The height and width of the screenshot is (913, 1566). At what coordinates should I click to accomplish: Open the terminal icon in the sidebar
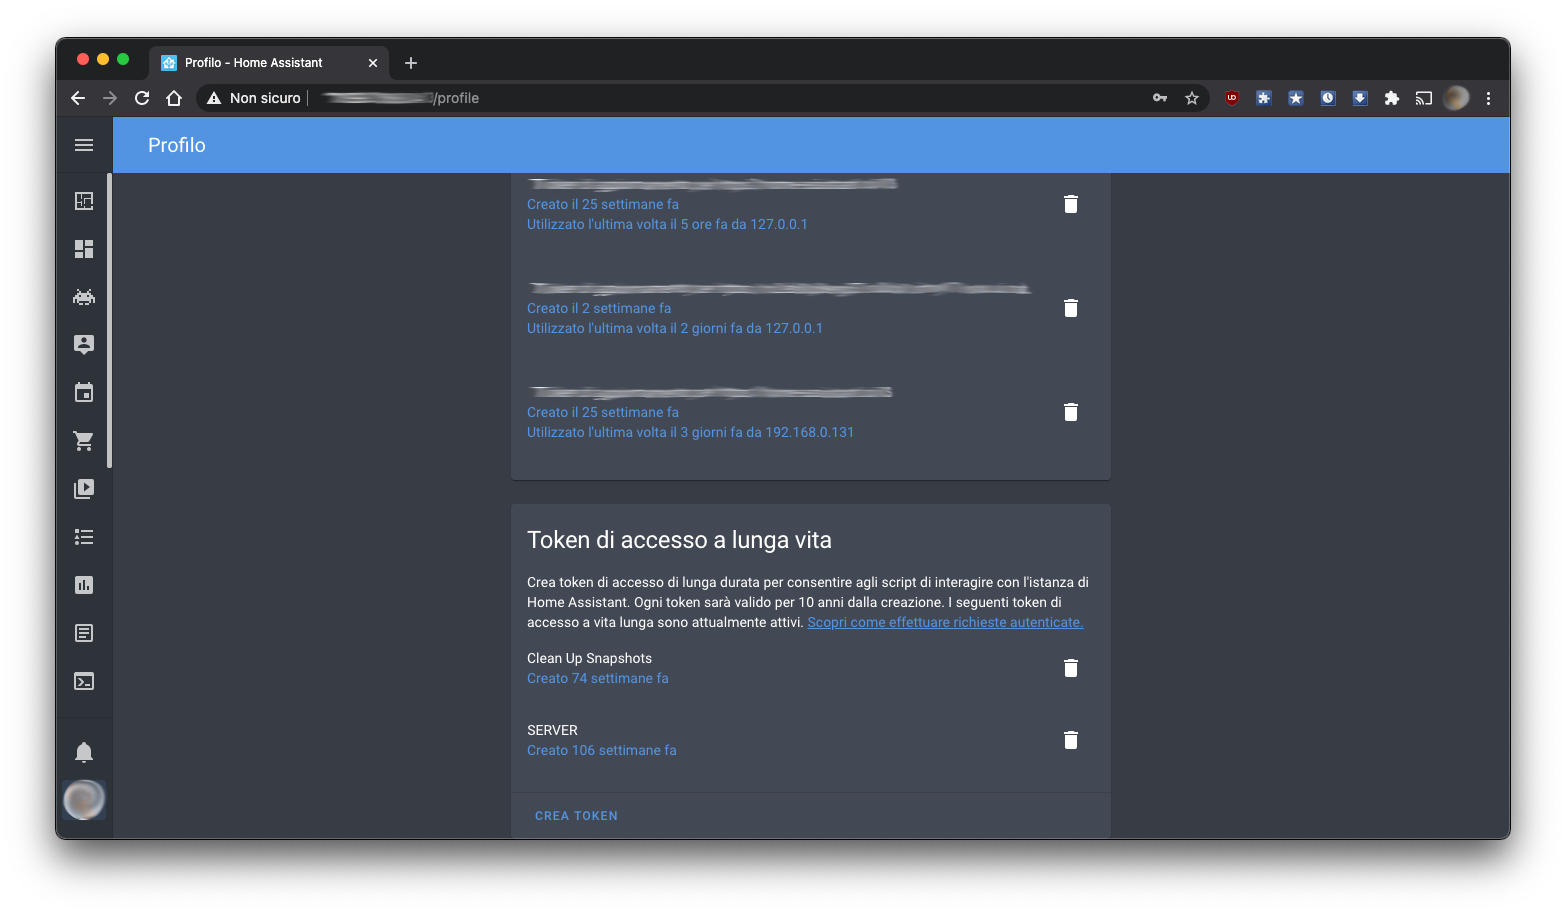coord(84,681)
